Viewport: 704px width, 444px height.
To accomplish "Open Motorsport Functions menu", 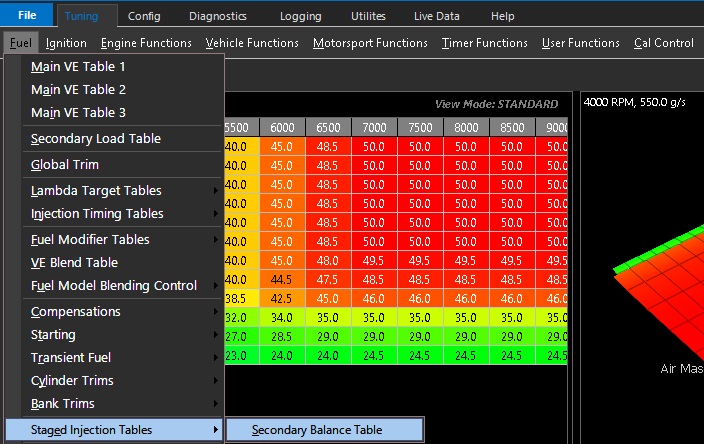I will pos(370,43).
